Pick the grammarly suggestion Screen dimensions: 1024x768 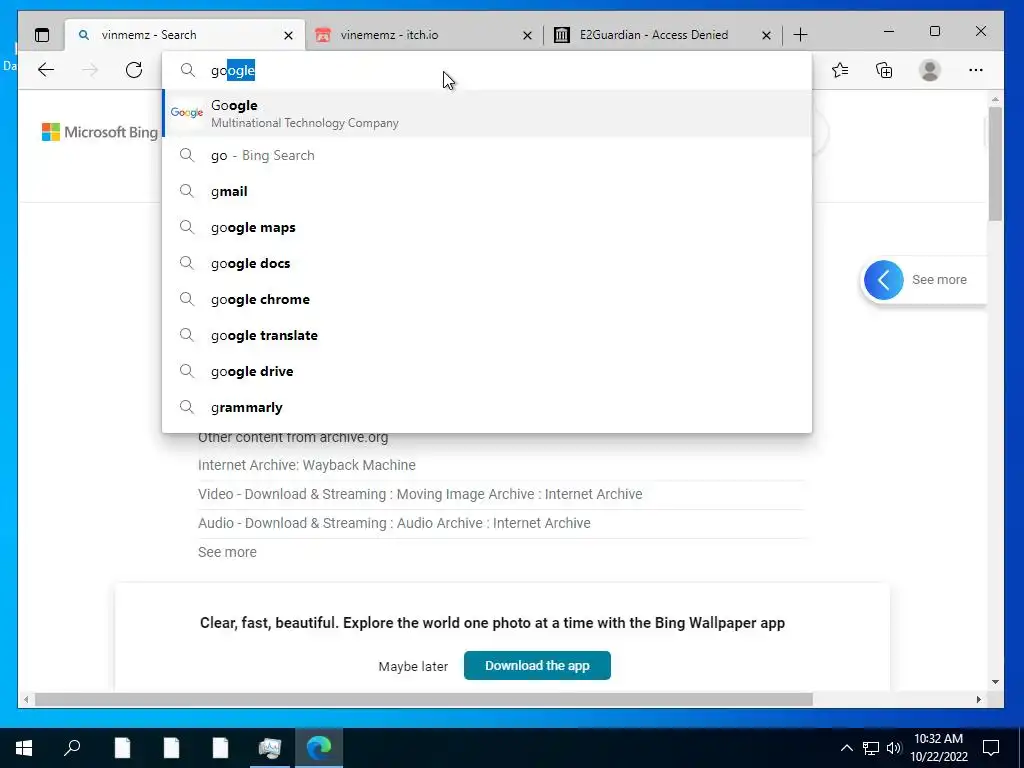(487, 407)
